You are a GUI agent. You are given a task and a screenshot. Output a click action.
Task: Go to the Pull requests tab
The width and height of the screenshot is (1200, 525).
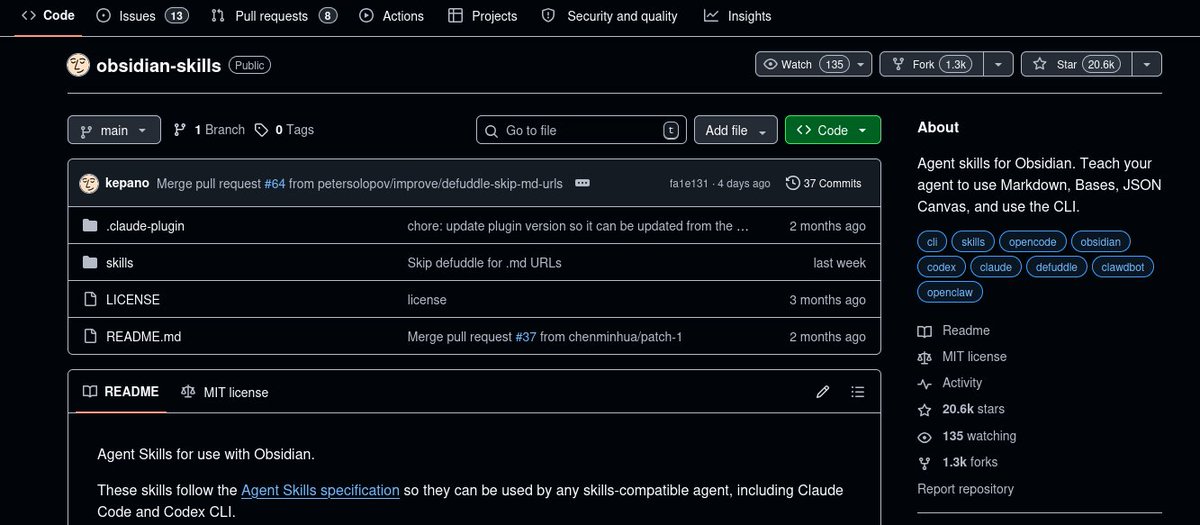pos(274,16)
